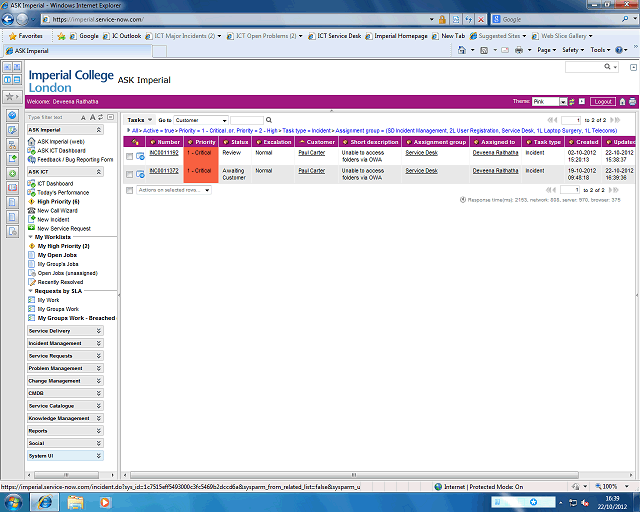The width and height of the screenshot is (640, 512).
Task: Click the red 1 - Critical cell in first row
Action: click(201, 155)
